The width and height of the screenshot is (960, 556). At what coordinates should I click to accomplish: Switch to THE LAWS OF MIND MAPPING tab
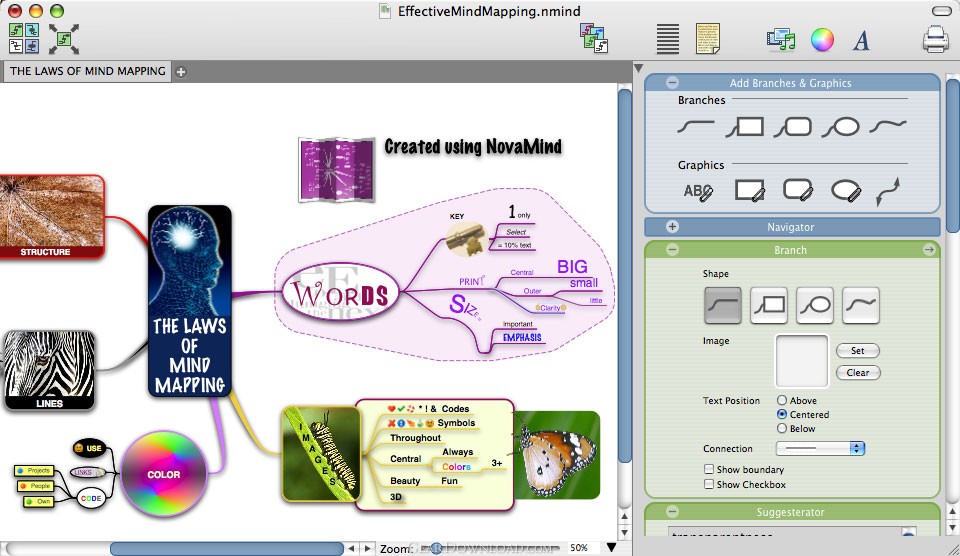pyautogui.click(x=88, y=71)
